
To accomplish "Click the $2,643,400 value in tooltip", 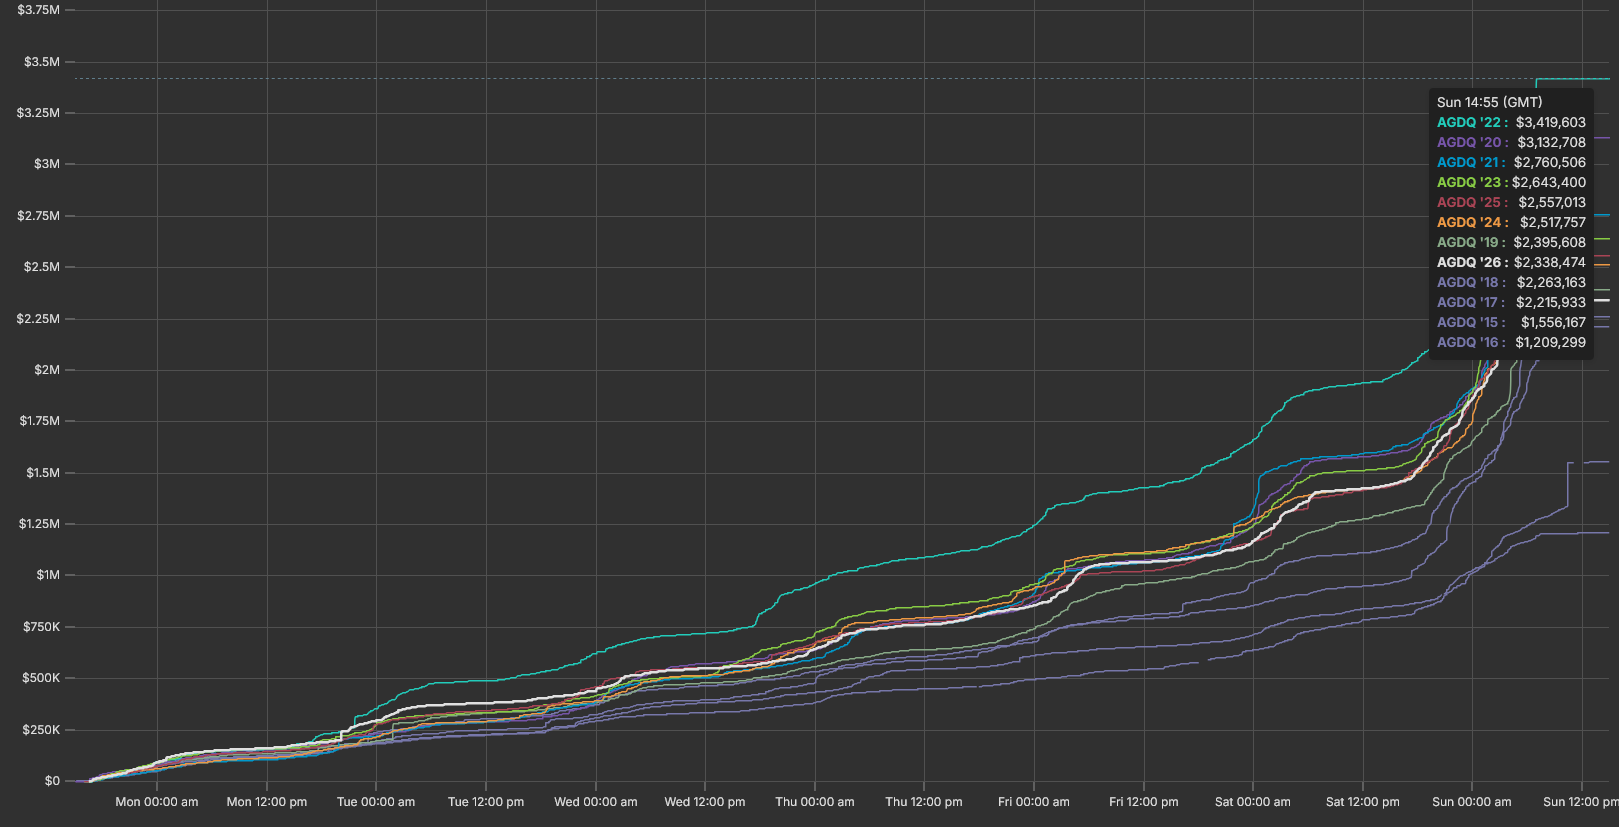I will tap(1549, 182).
